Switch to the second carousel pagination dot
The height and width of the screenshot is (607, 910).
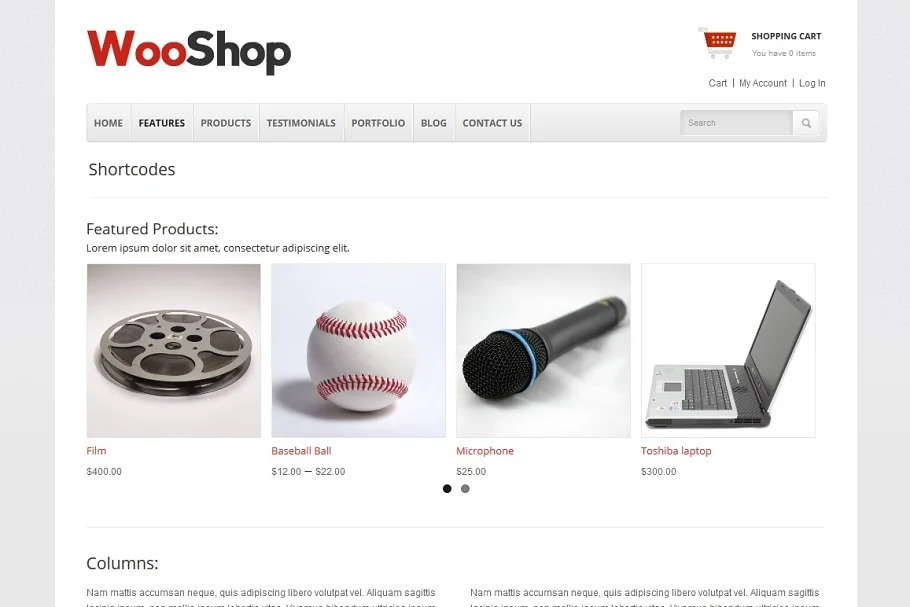(465, 489)
